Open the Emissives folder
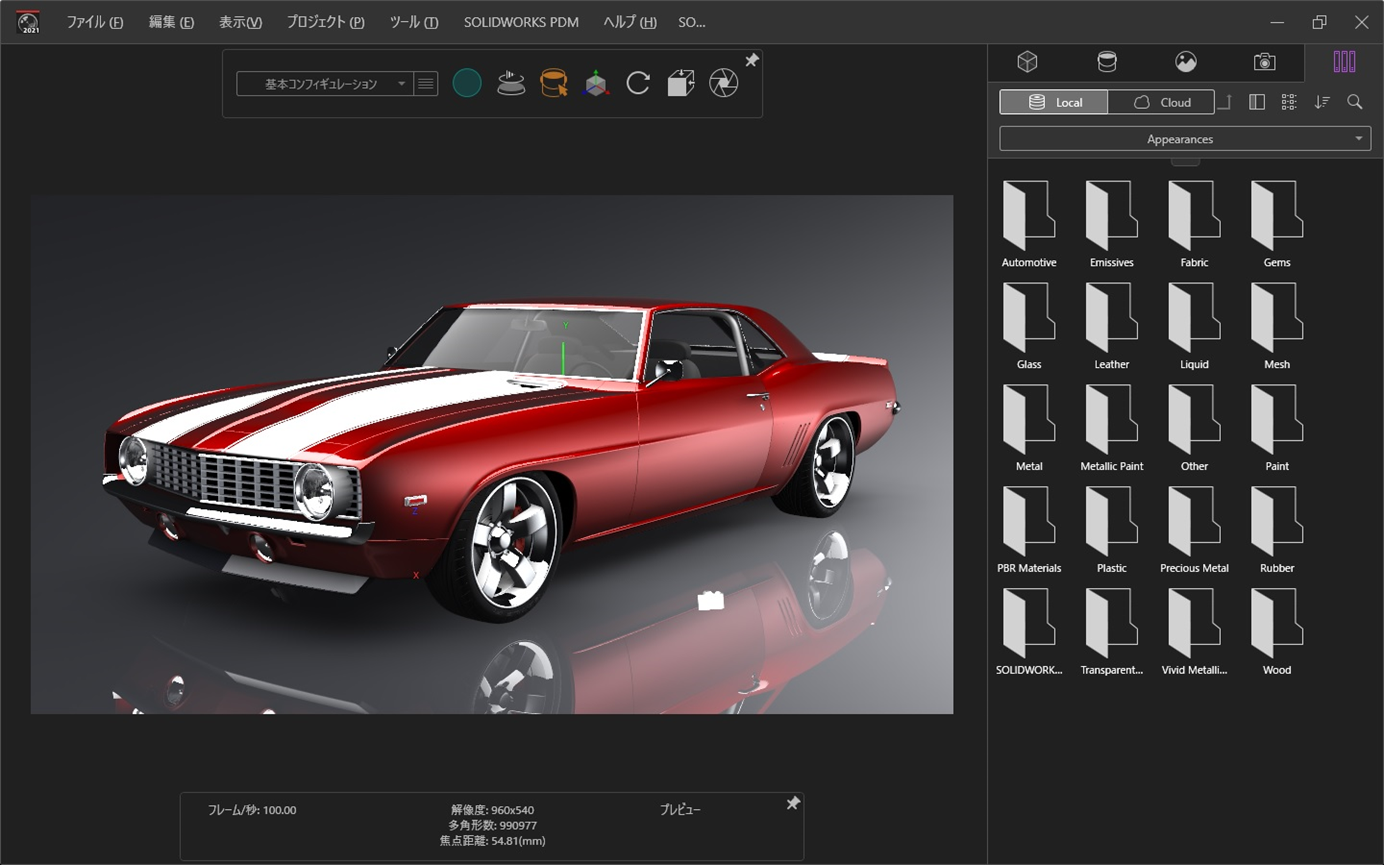This screenshot has height=865, width=1384. click(x=1112, y=224)
